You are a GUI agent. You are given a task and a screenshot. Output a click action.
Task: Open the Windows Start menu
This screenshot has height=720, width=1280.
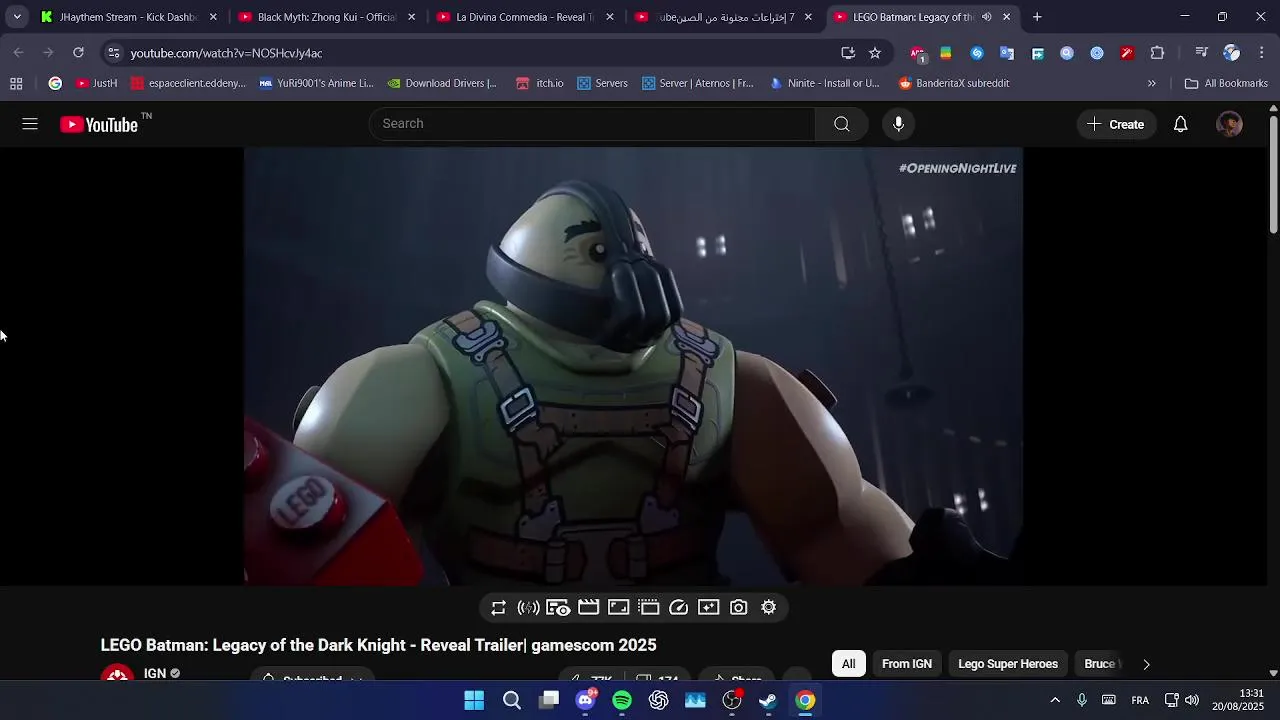point(474,700)
